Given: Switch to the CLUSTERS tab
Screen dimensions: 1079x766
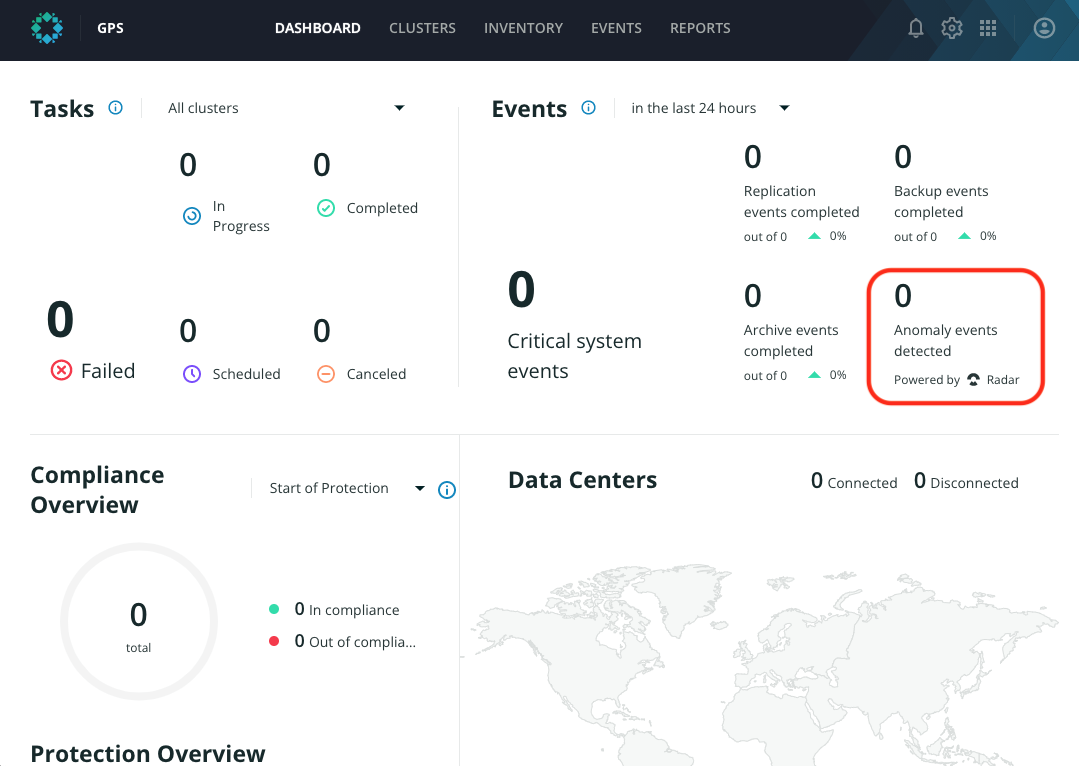Looking at the screenshot, I should click(x=422, y=28).
